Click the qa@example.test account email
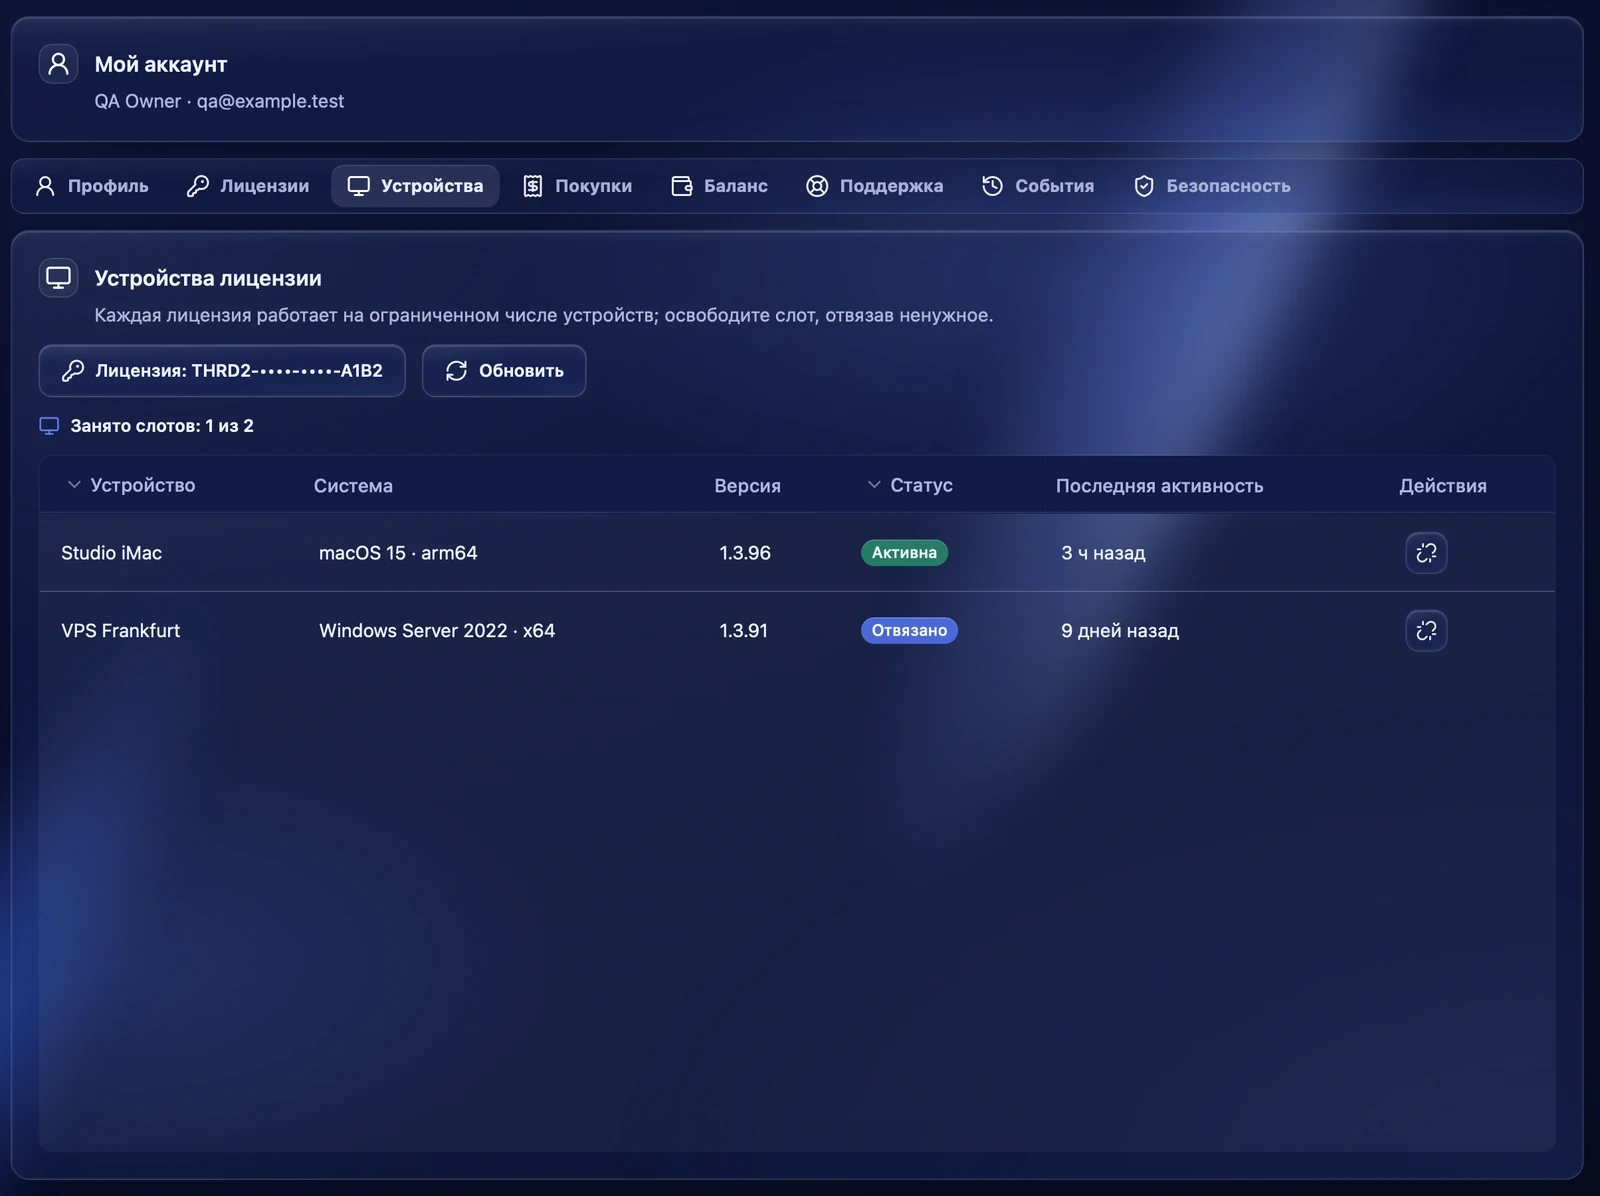Viewport: 1600px width, 1196px height. (270, 101)
